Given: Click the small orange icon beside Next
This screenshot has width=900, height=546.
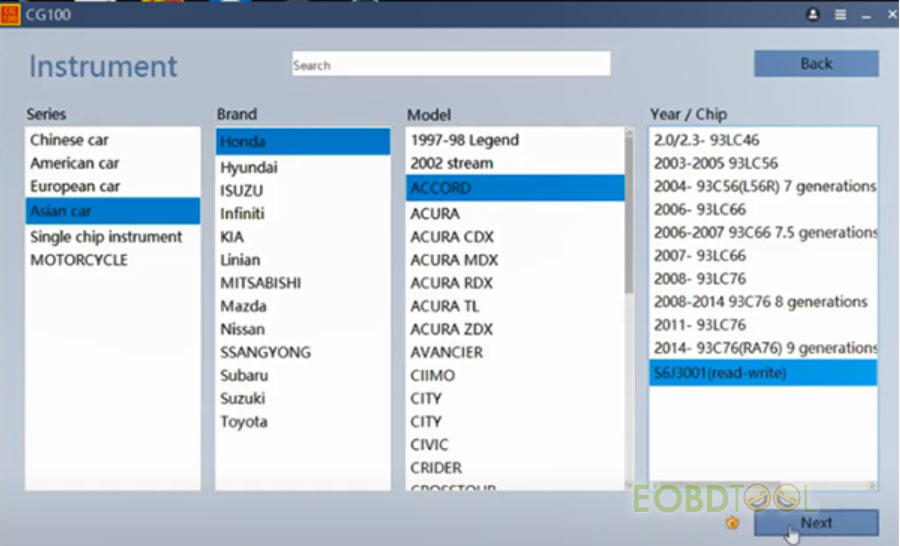Looking at the screenshot, I should 732,522.
